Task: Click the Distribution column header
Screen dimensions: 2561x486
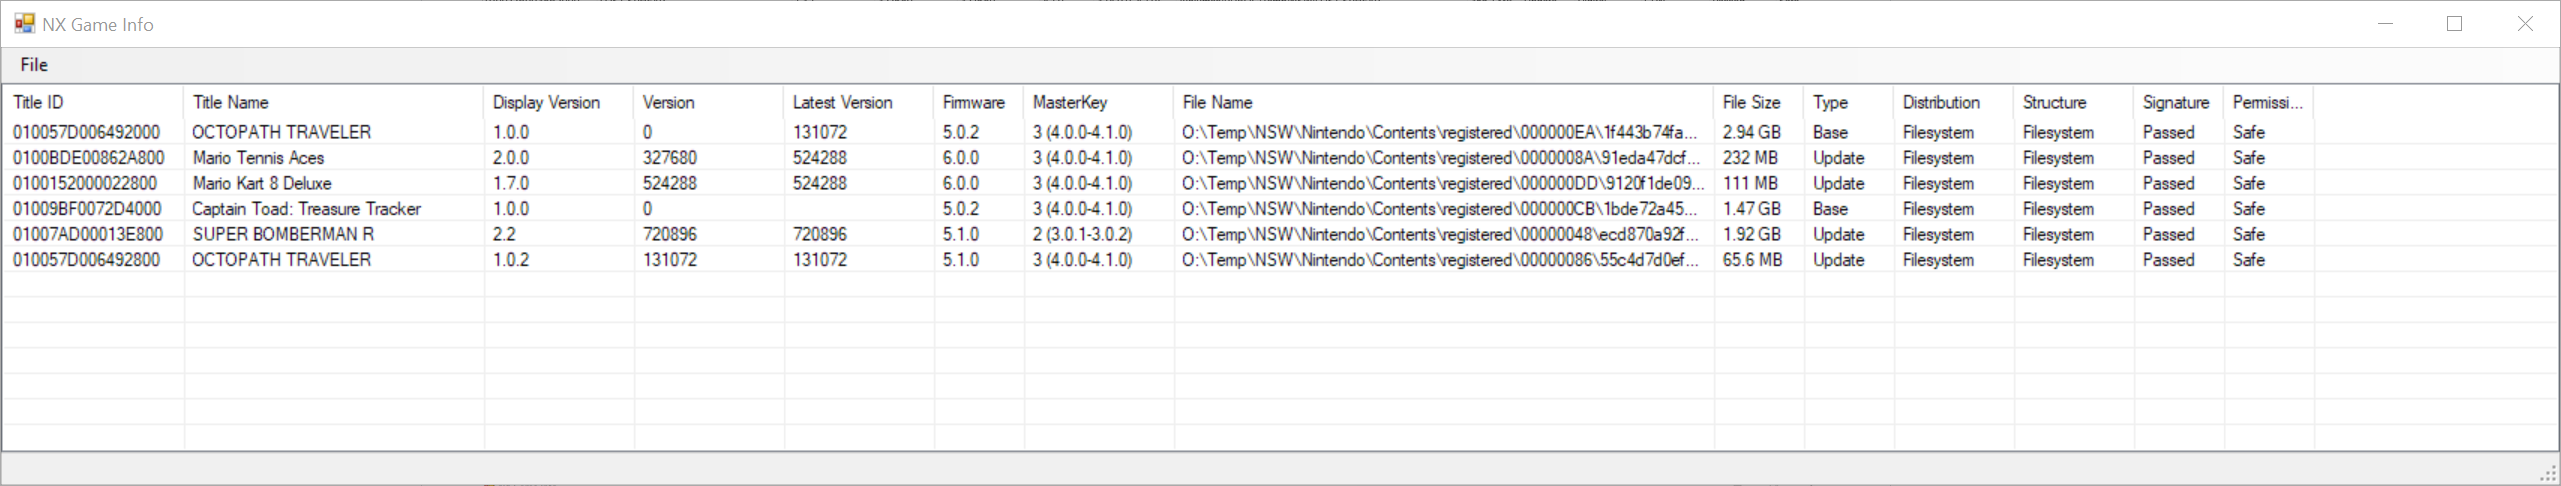Action: click(1953, 102)
